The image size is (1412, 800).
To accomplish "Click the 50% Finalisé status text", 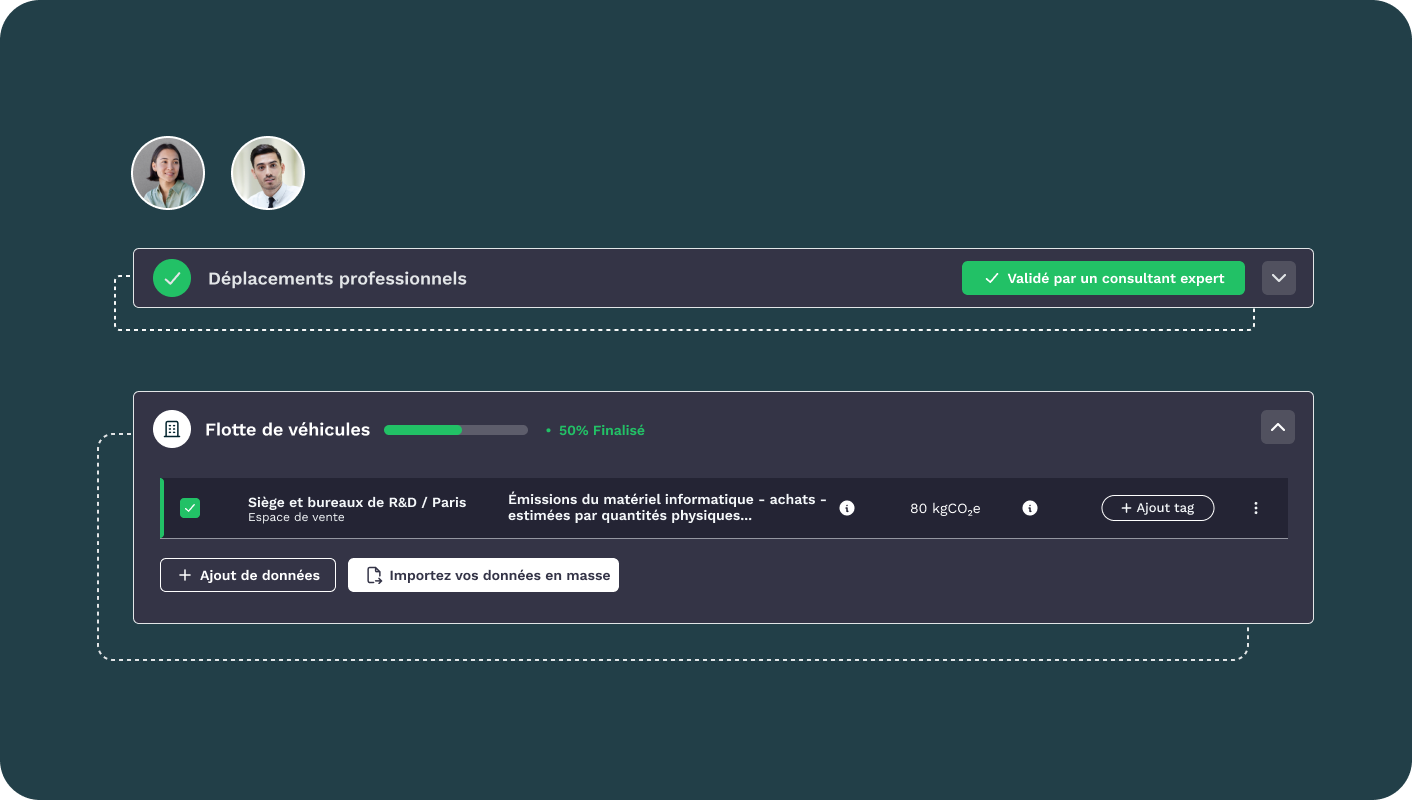I will [601, 430].
